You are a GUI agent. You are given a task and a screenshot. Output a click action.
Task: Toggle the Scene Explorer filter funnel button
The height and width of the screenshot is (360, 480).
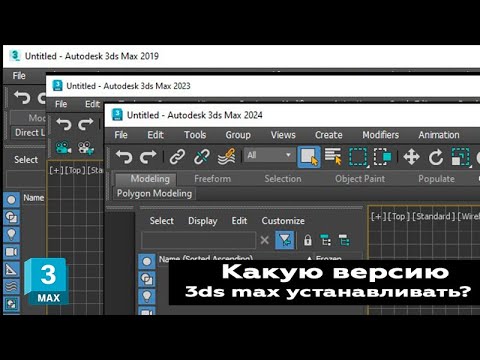point(285,240)
